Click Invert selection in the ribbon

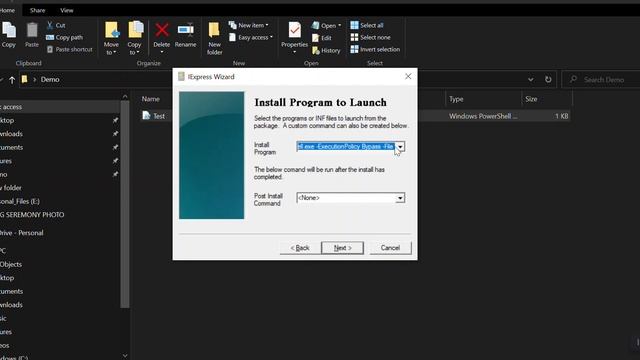[375, 49]
